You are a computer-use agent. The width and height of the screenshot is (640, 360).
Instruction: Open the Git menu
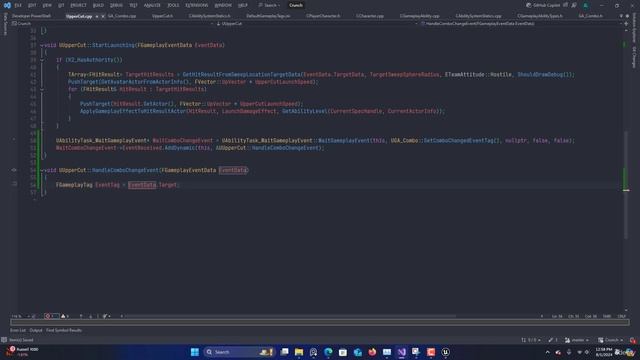click(61, 5)
